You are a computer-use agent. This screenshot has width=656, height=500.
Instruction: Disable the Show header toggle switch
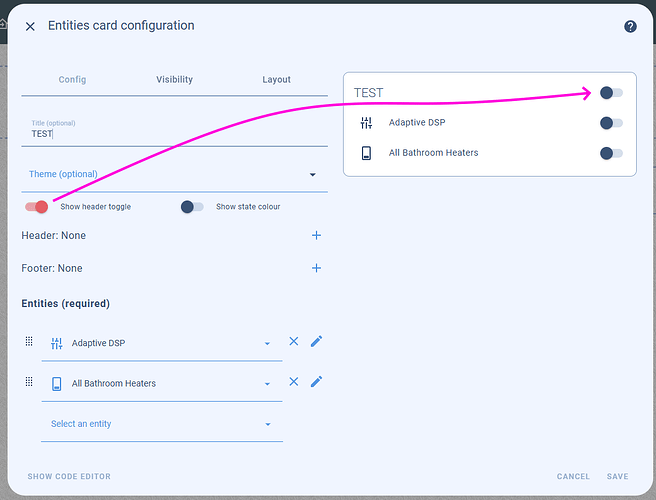click(37, 207)
